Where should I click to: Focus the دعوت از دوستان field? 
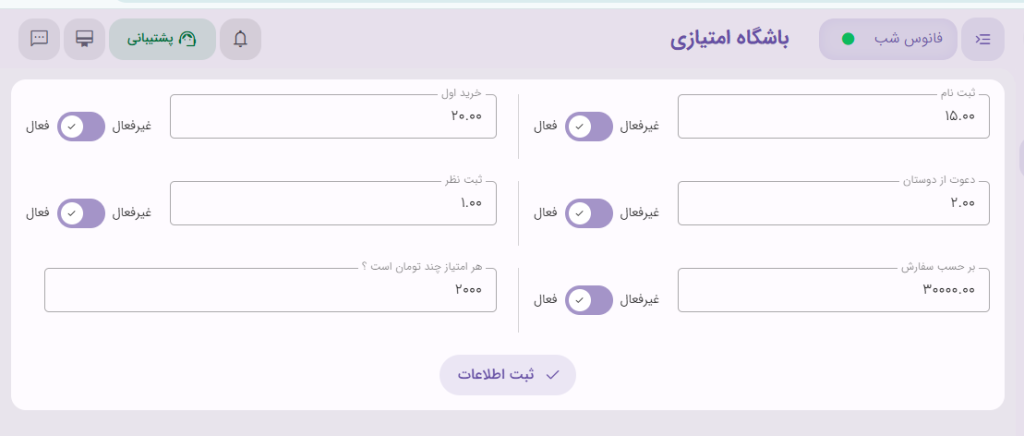[x=833, y=204]
